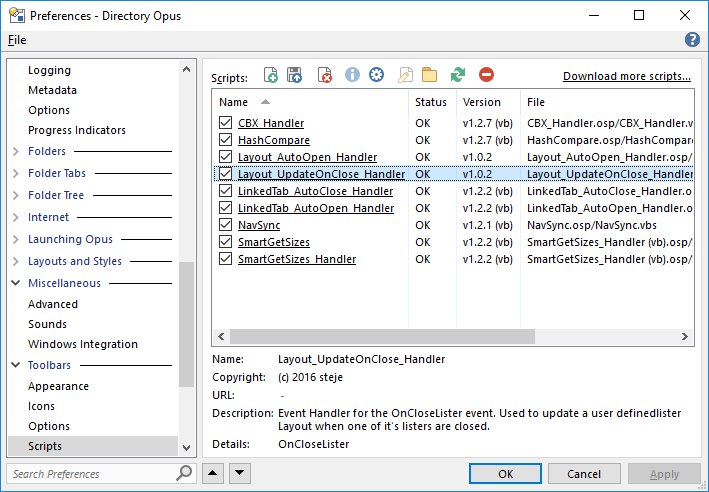
Task: Select the Scripts preferences page
Action: [93, 446]
